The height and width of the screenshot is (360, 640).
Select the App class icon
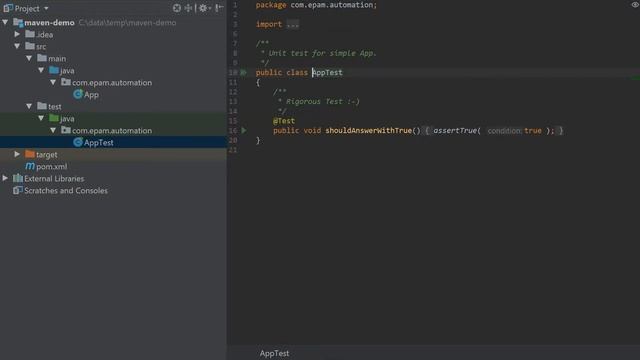(x=78, y=94)
